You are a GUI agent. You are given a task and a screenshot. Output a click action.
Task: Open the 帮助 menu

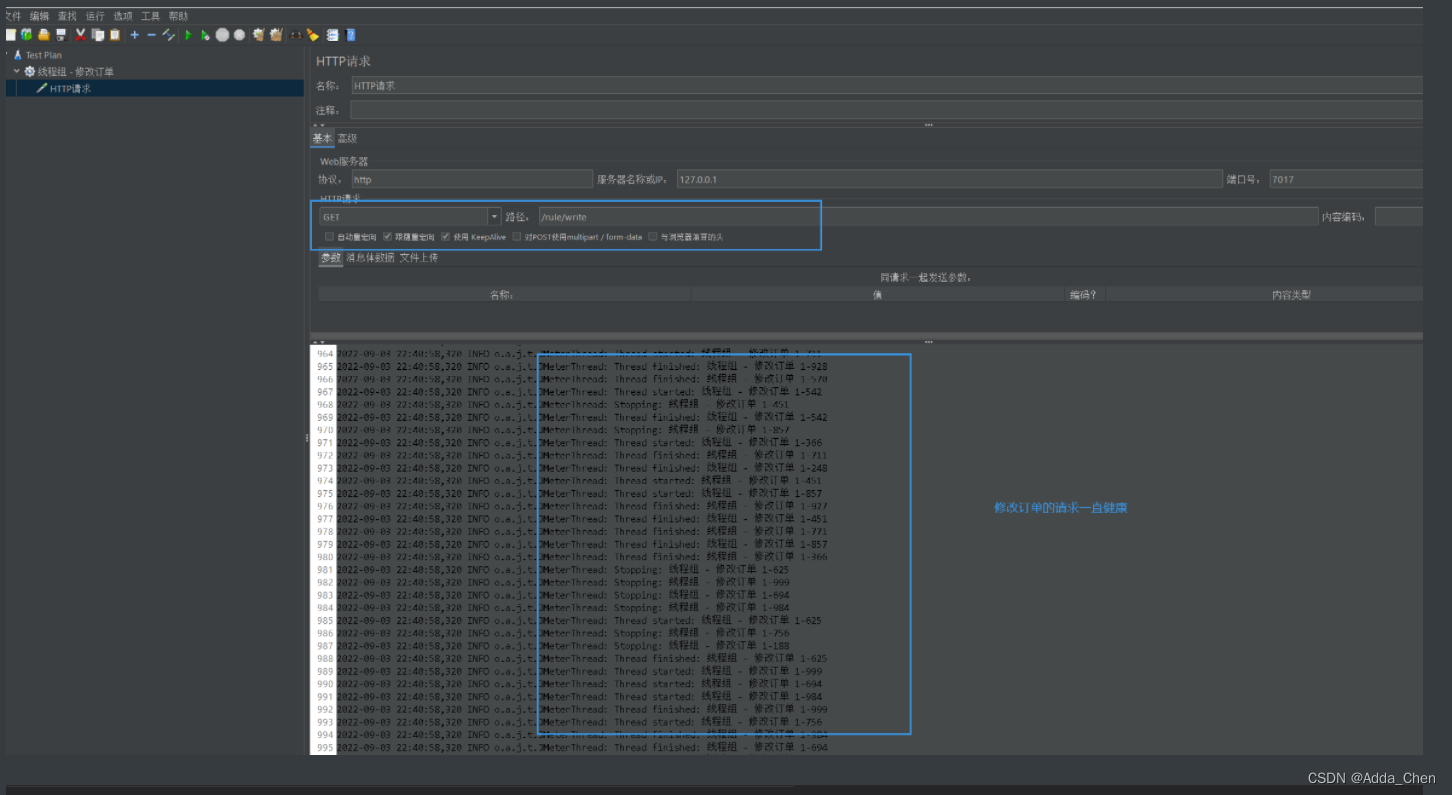[178, 16]
